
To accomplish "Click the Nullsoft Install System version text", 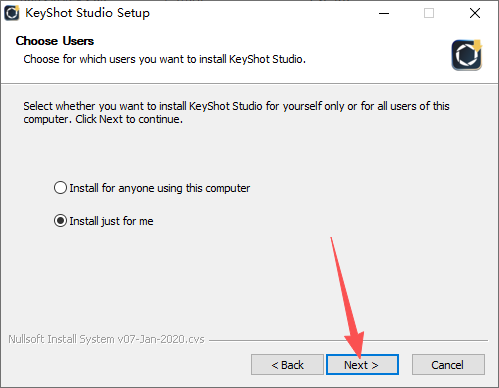I will (x=106, y=339).
